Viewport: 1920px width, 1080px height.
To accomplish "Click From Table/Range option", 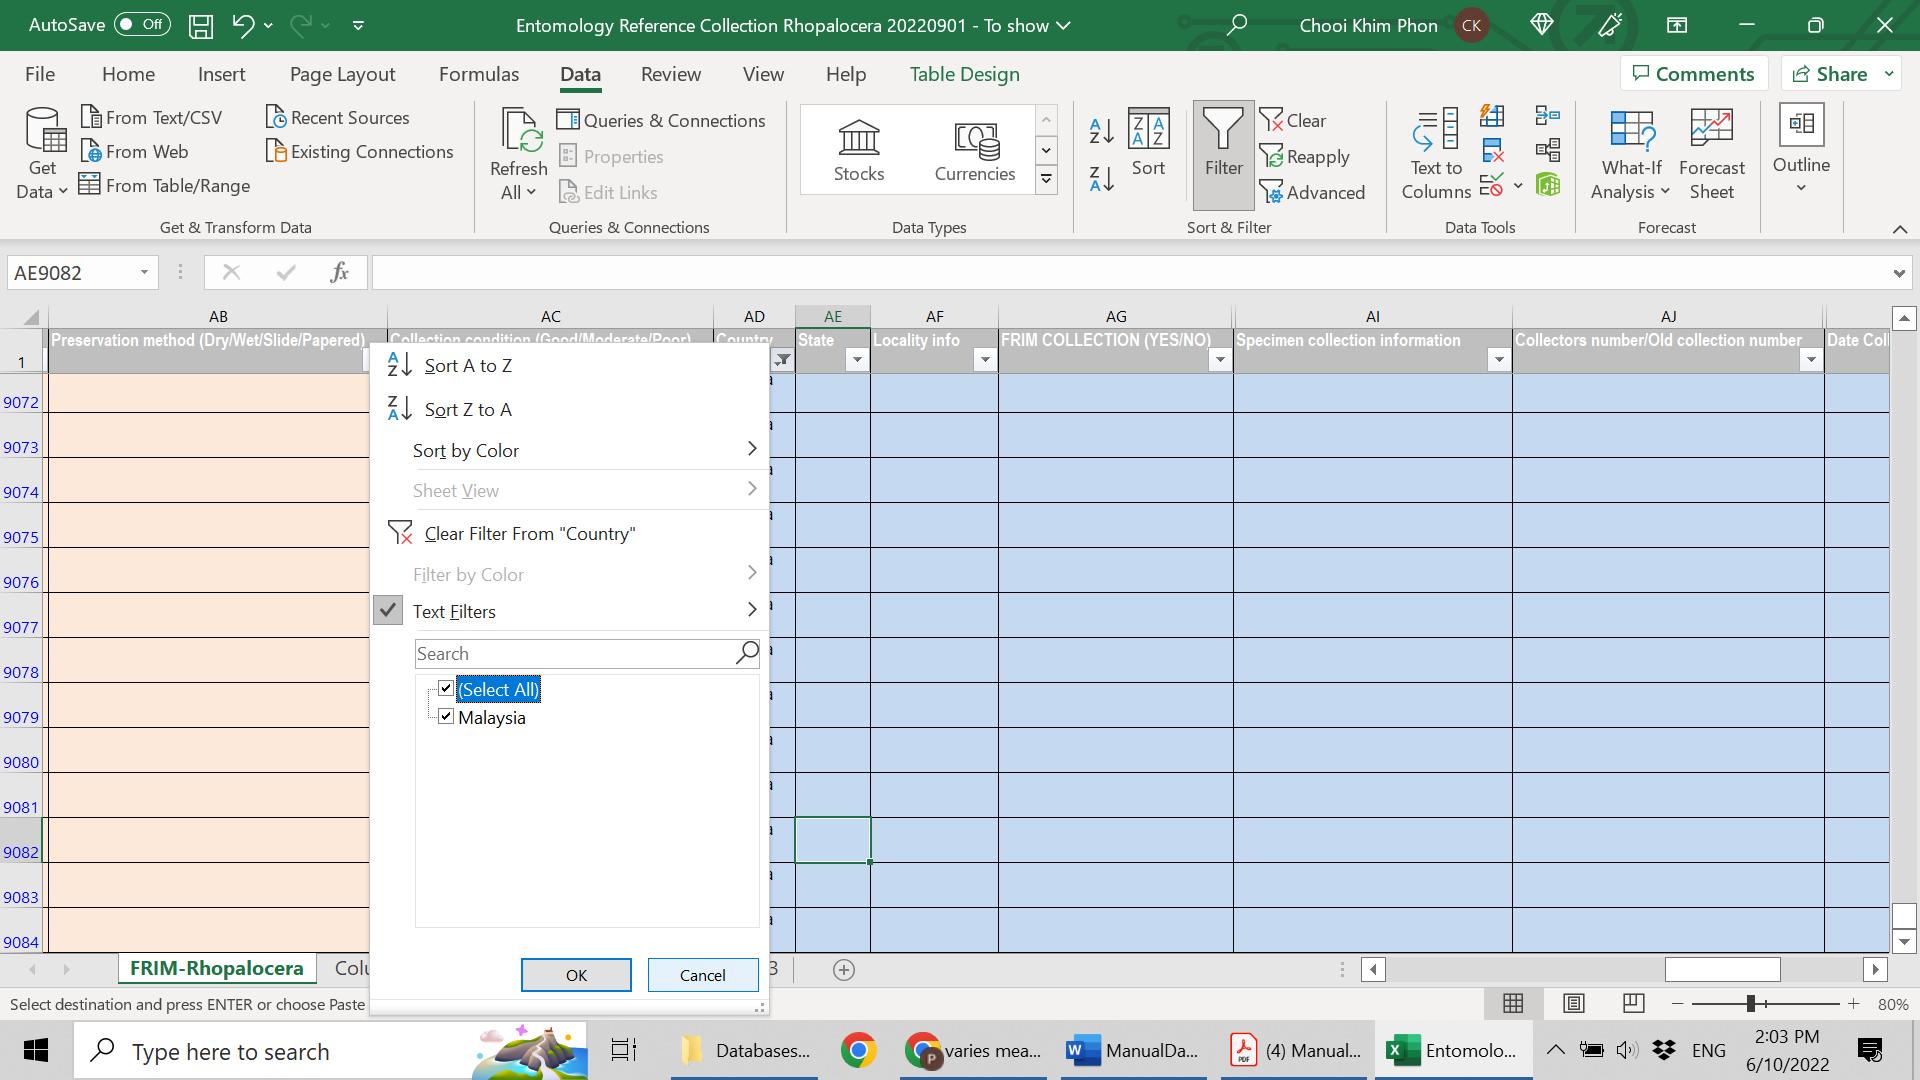I will click(x=165, y=185).
